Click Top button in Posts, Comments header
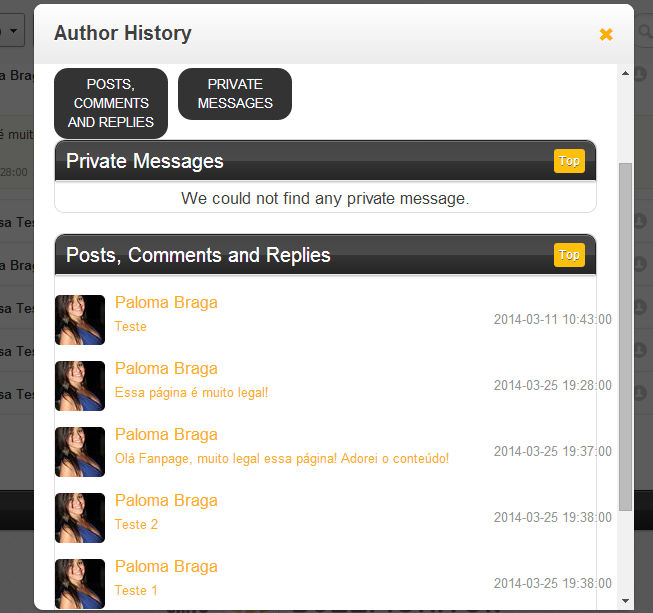653x613 pixels. point(569,255)
